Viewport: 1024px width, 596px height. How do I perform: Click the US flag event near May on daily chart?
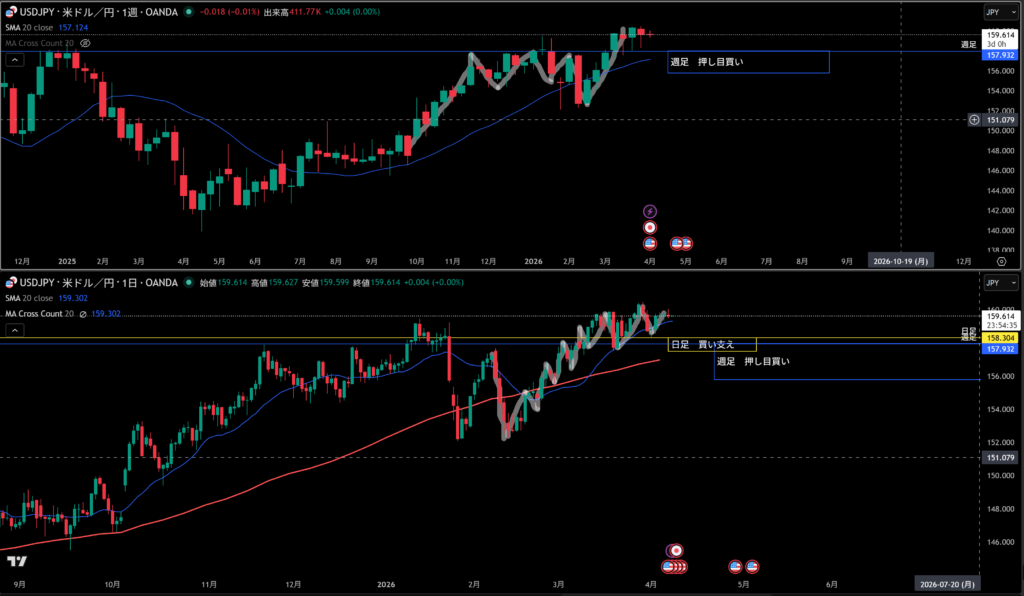point(736,567)
